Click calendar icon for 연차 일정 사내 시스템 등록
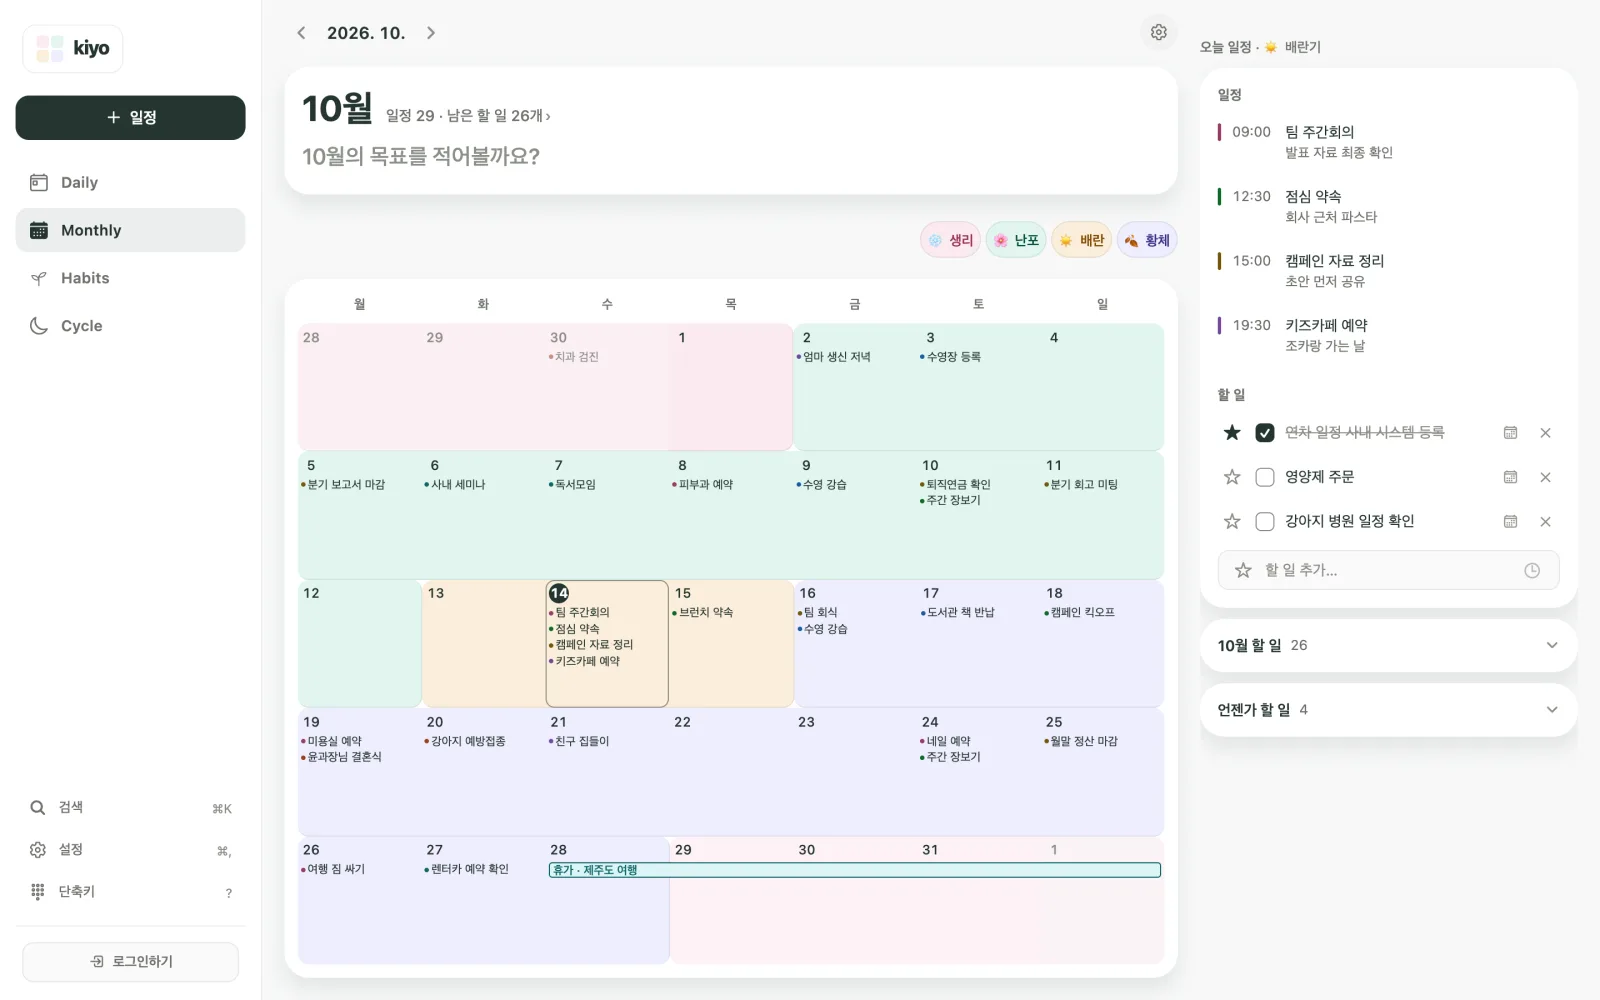The height and width of the screenshot is (1000, 1600). click(x=1510, y=433)
